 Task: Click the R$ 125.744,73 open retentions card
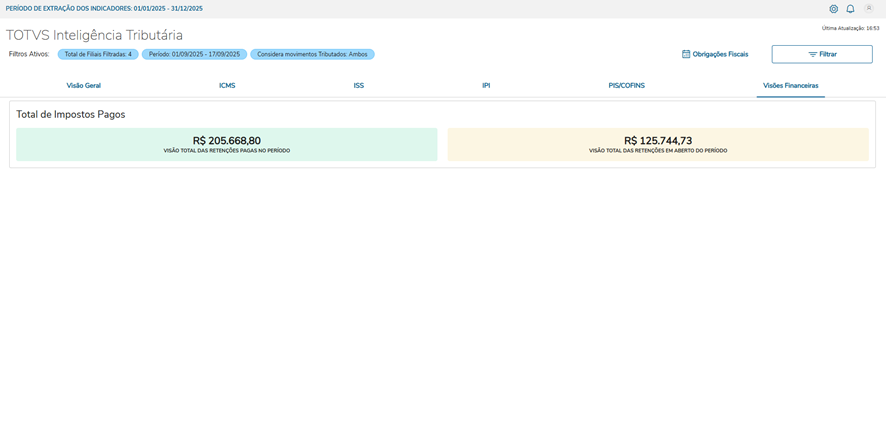tap(658, 144)
